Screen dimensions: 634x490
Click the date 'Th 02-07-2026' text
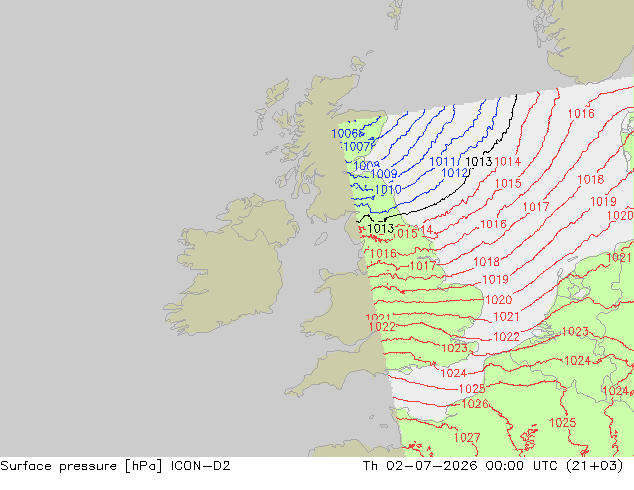pos(420,466)
